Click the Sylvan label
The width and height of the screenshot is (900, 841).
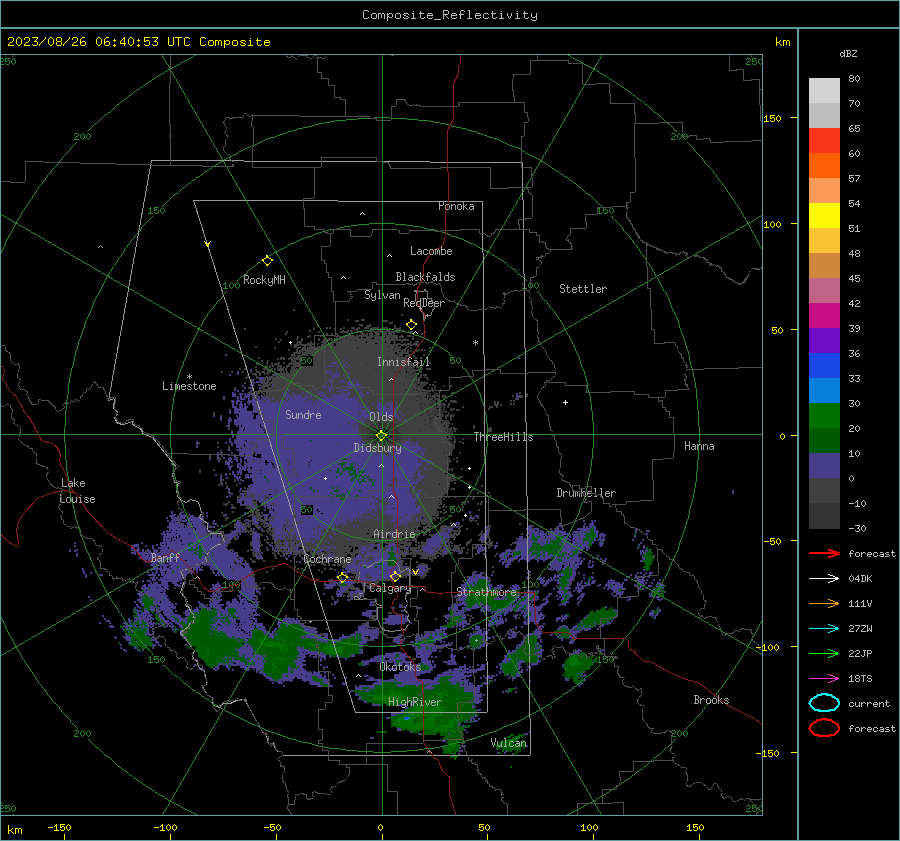click(x=382, y=295)
